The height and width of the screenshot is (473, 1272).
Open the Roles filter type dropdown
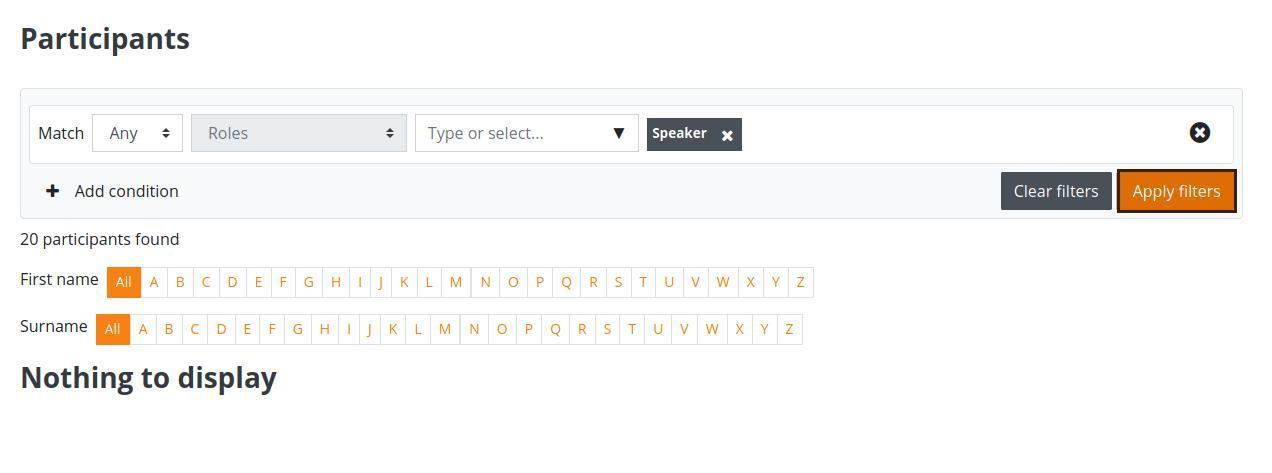pyautogui.click(x=299, y=133)
